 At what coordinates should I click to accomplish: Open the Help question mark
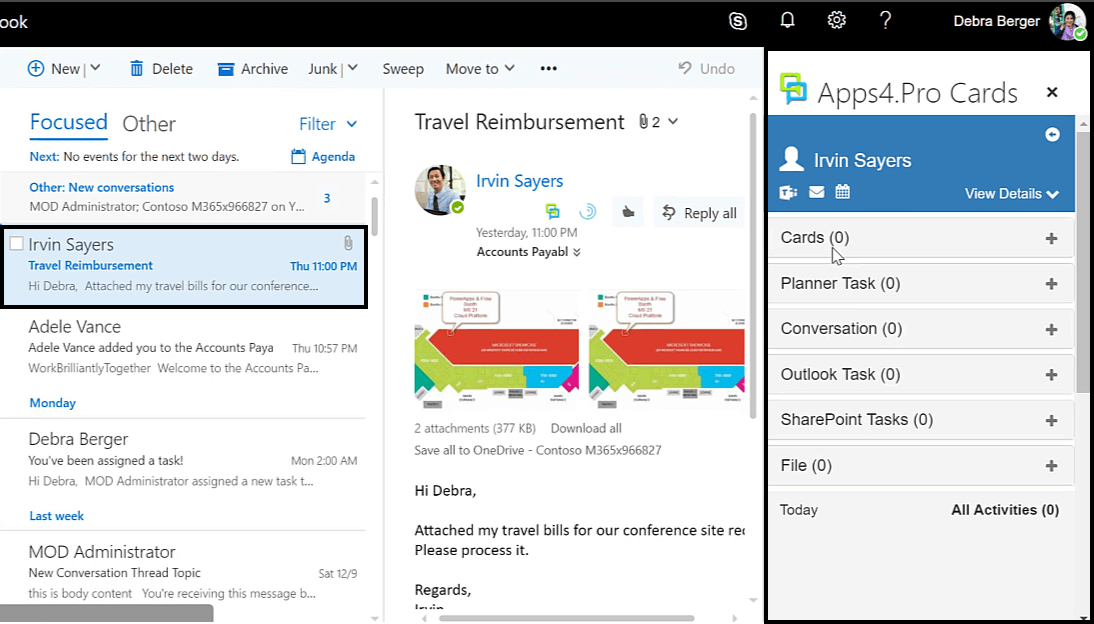click(x=885, y=20)
